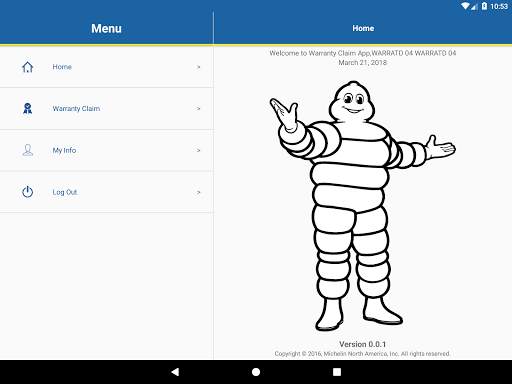Tap the Michelin Man mascot image
This screenshot has width=512, height=384.
(363, 206)
